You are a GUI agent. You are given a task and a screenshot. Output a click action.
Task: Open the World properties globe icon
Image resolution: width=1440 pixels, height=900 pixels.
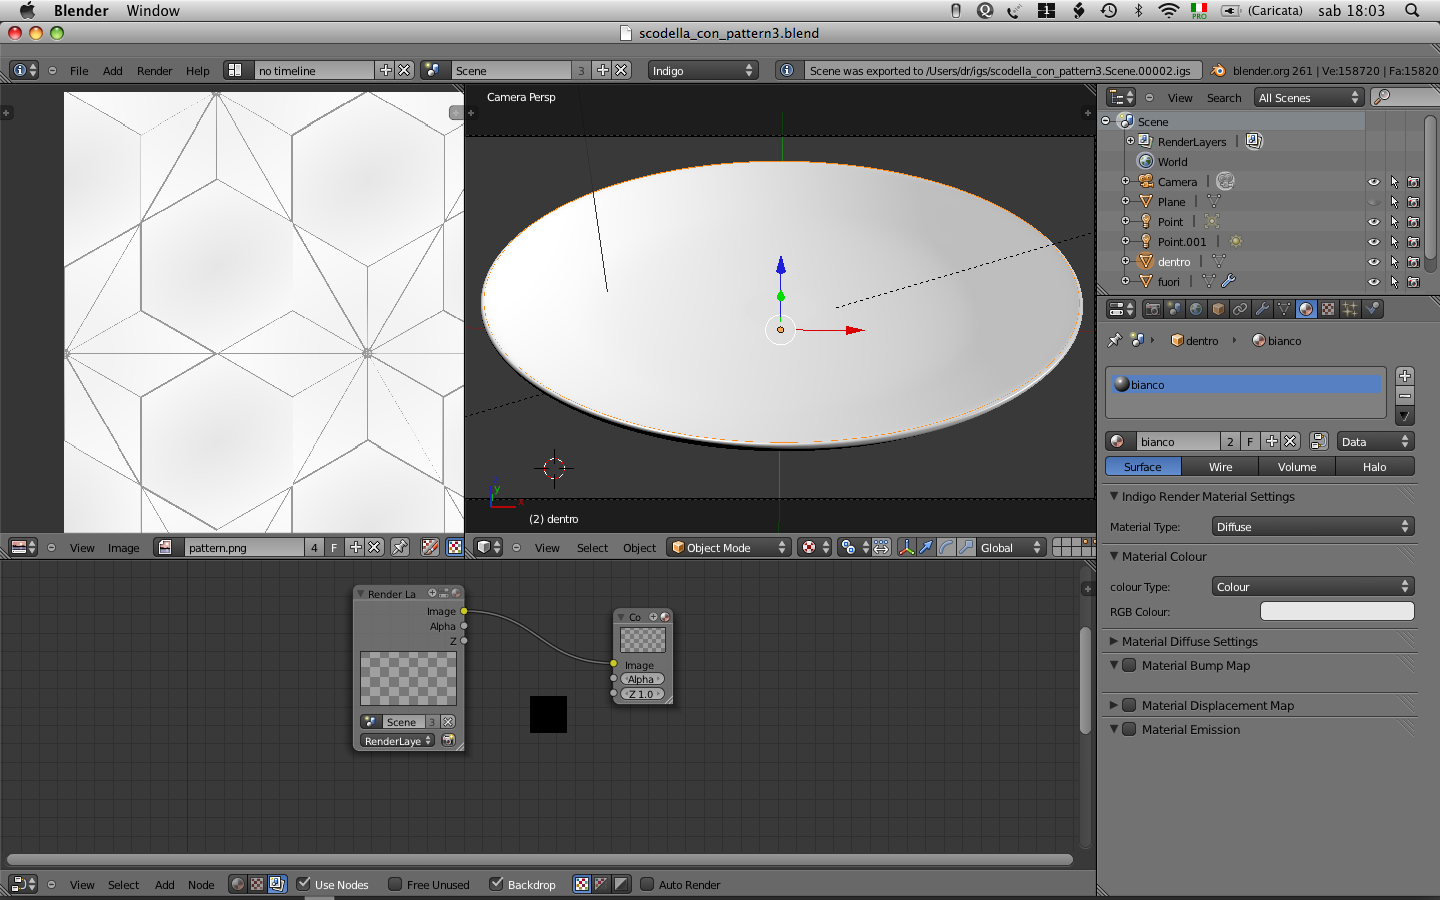point(1196,309)
